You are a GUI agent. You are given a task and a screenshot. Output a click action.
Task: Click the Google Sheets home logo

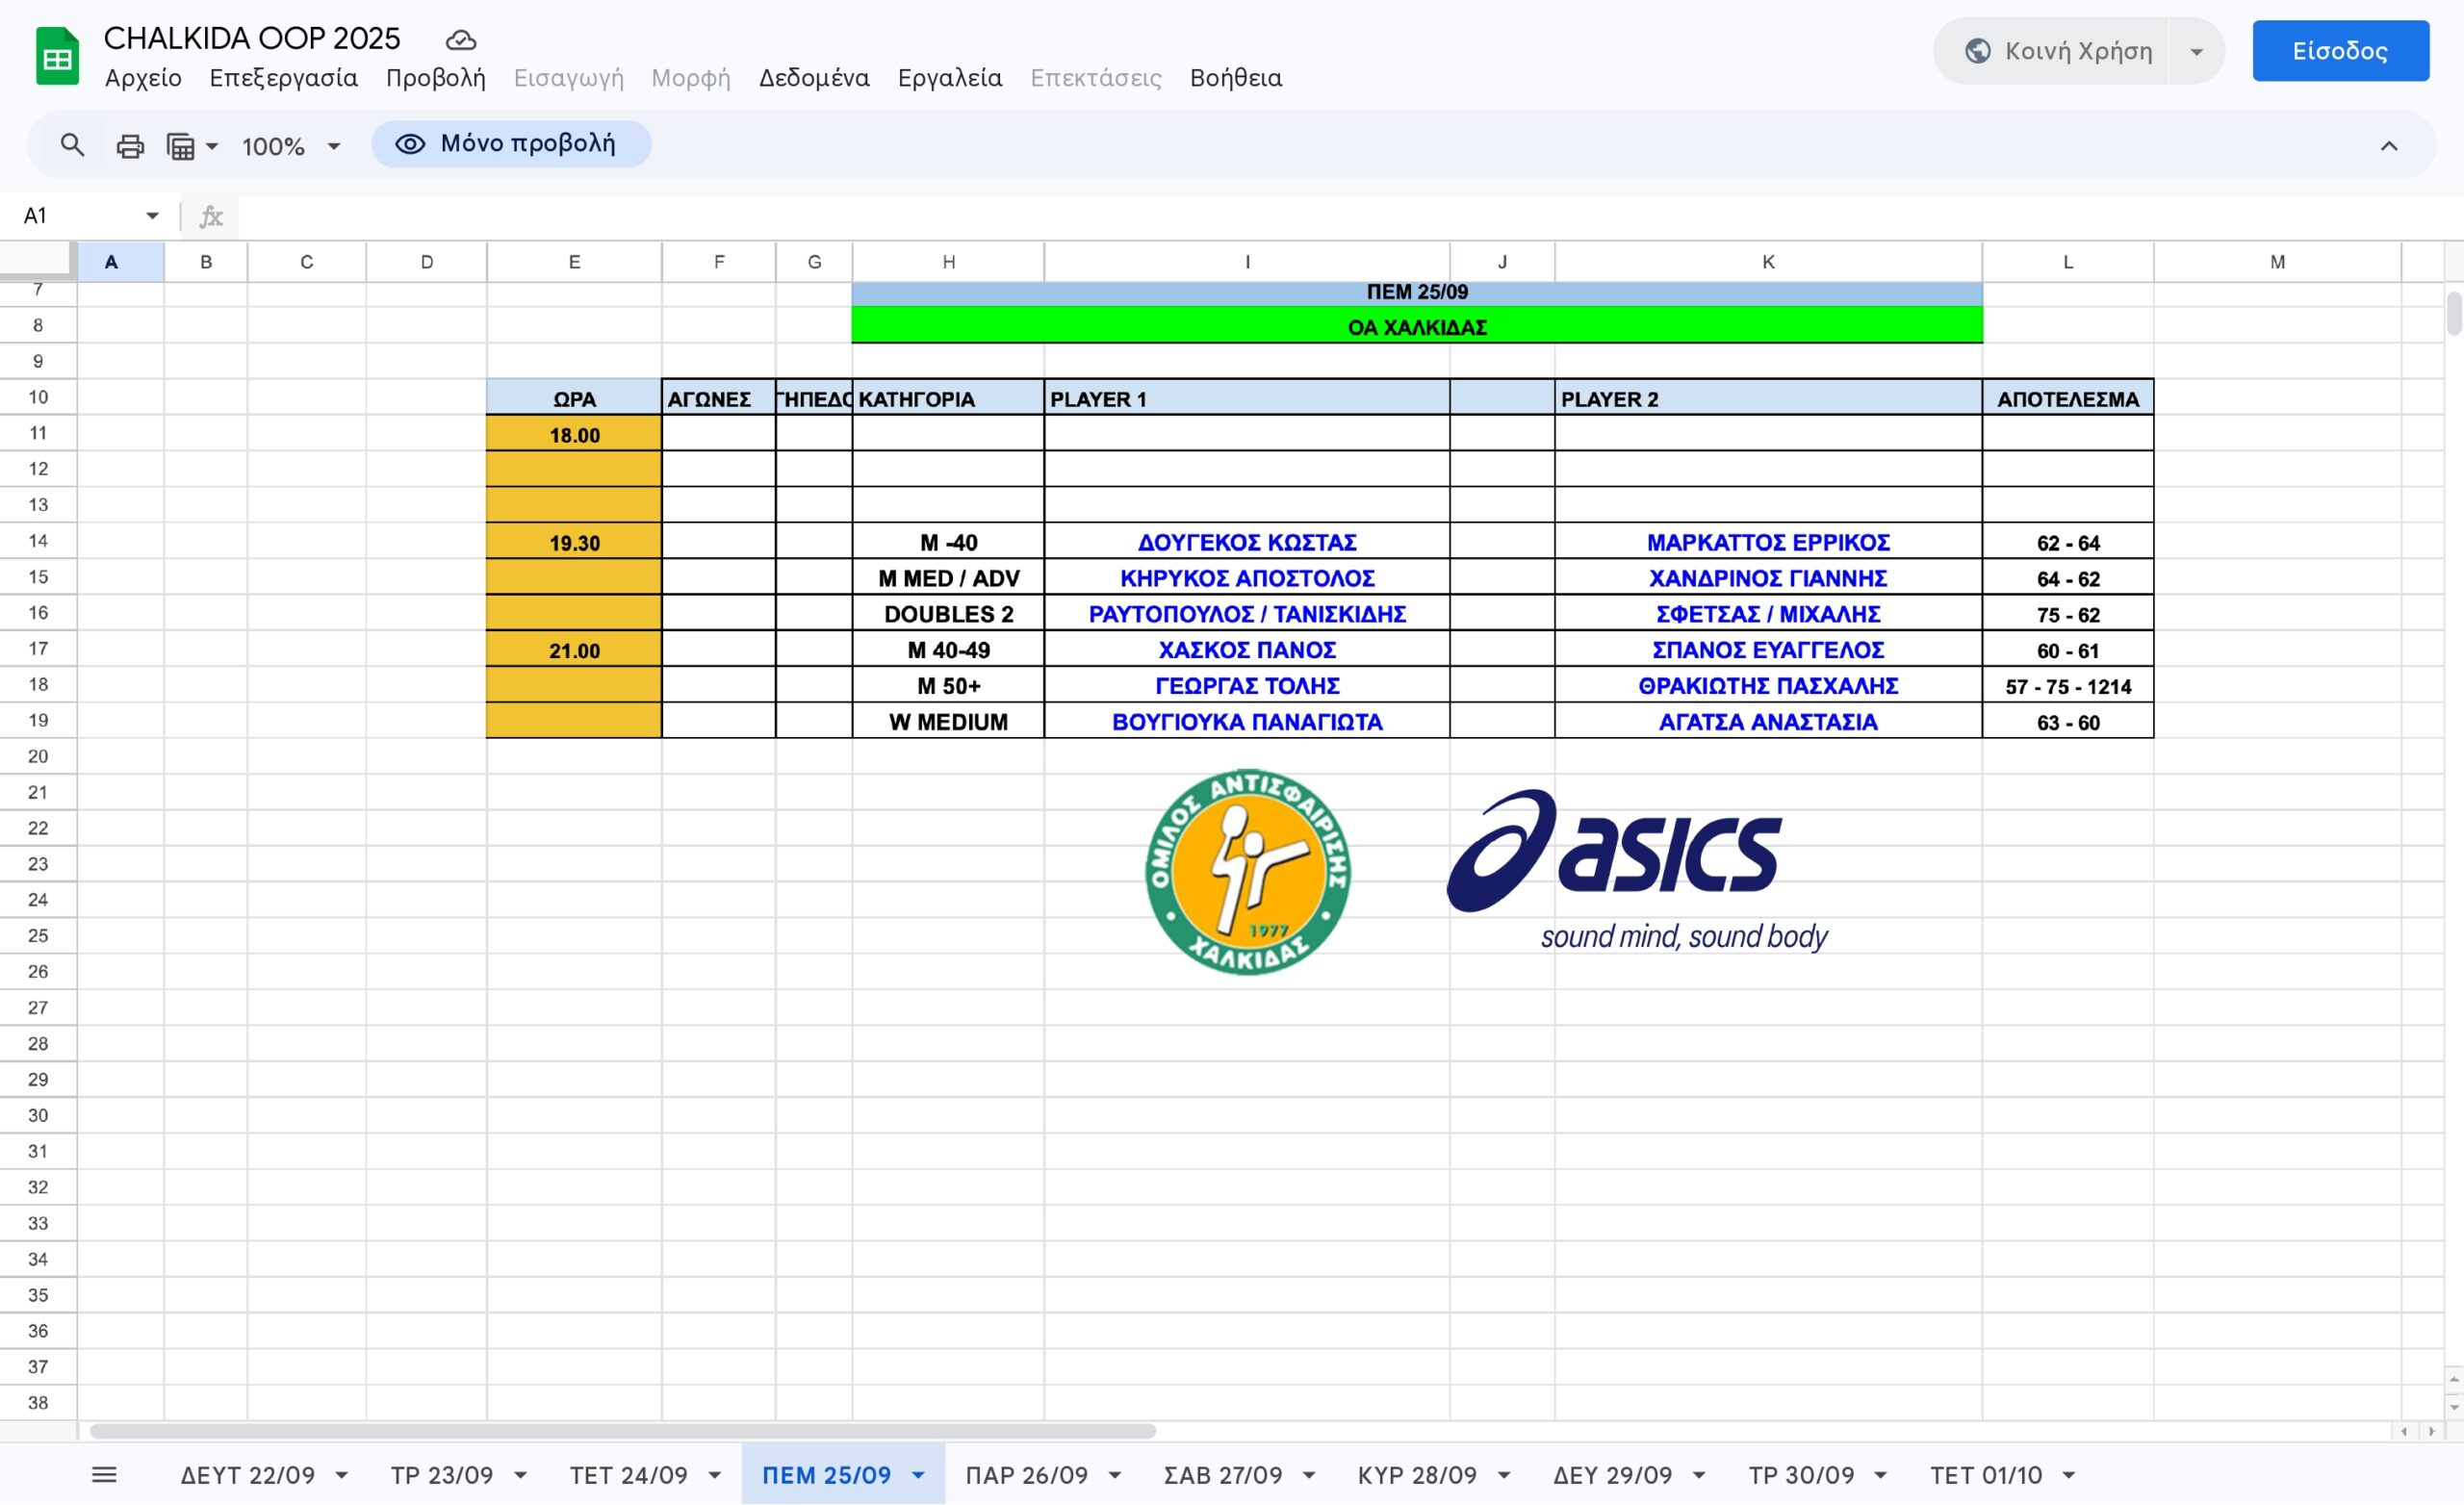point(57,57)
